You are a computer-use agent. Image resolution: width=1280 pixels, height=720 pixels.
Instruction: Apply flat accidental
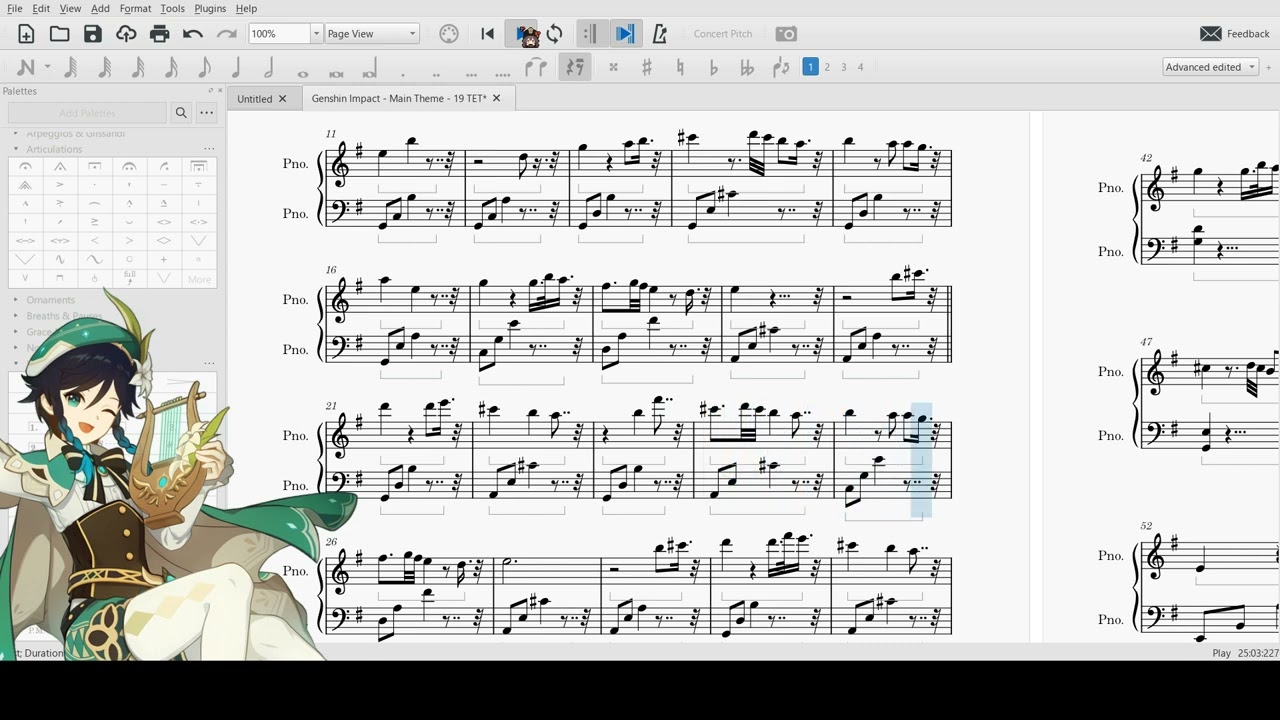coord(713,68)
